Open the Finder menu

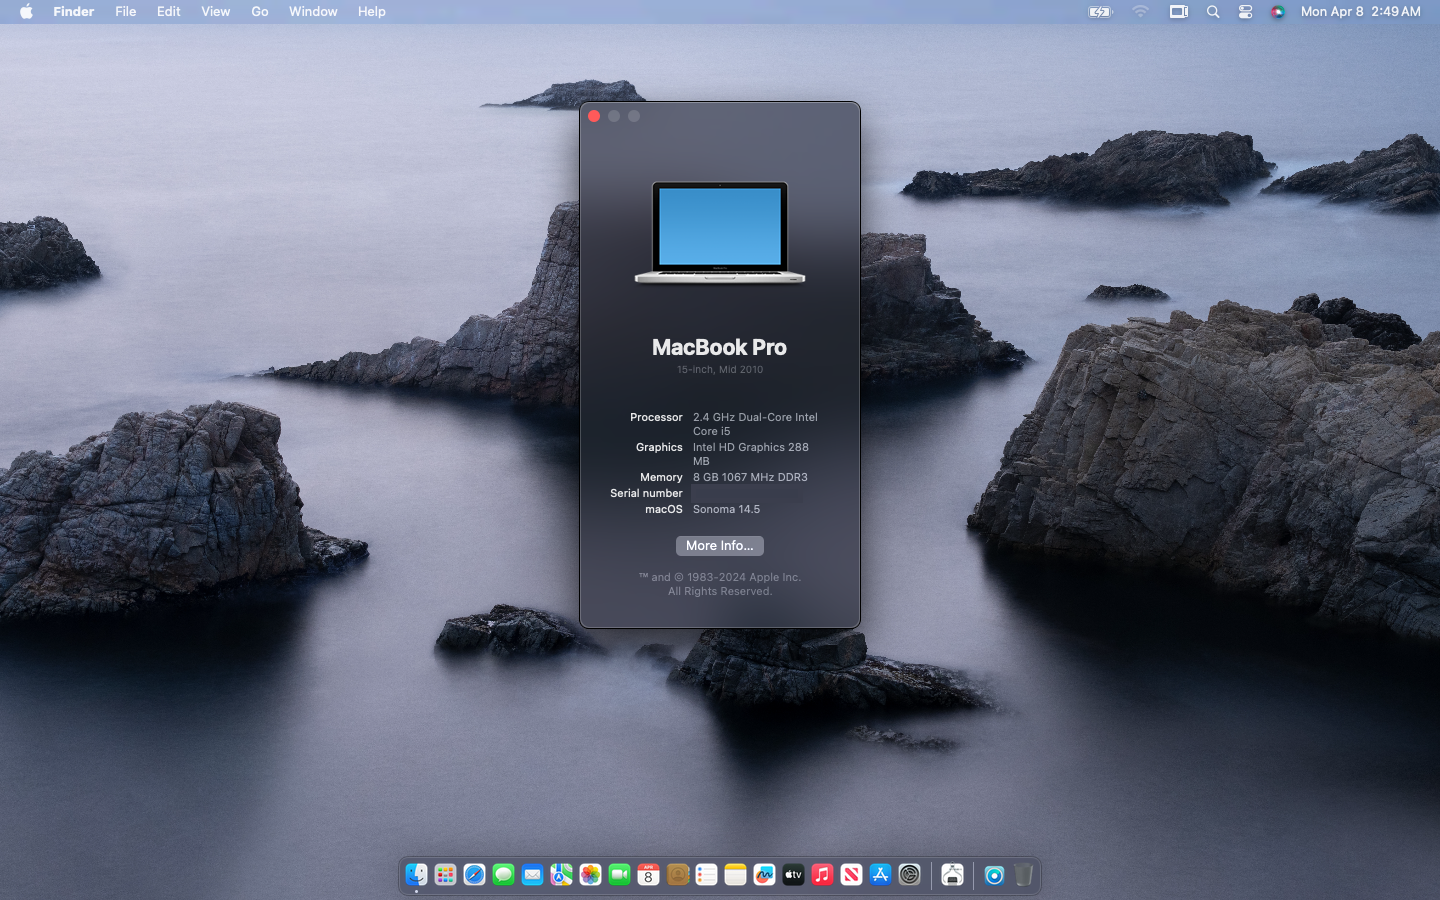(74, 12)
